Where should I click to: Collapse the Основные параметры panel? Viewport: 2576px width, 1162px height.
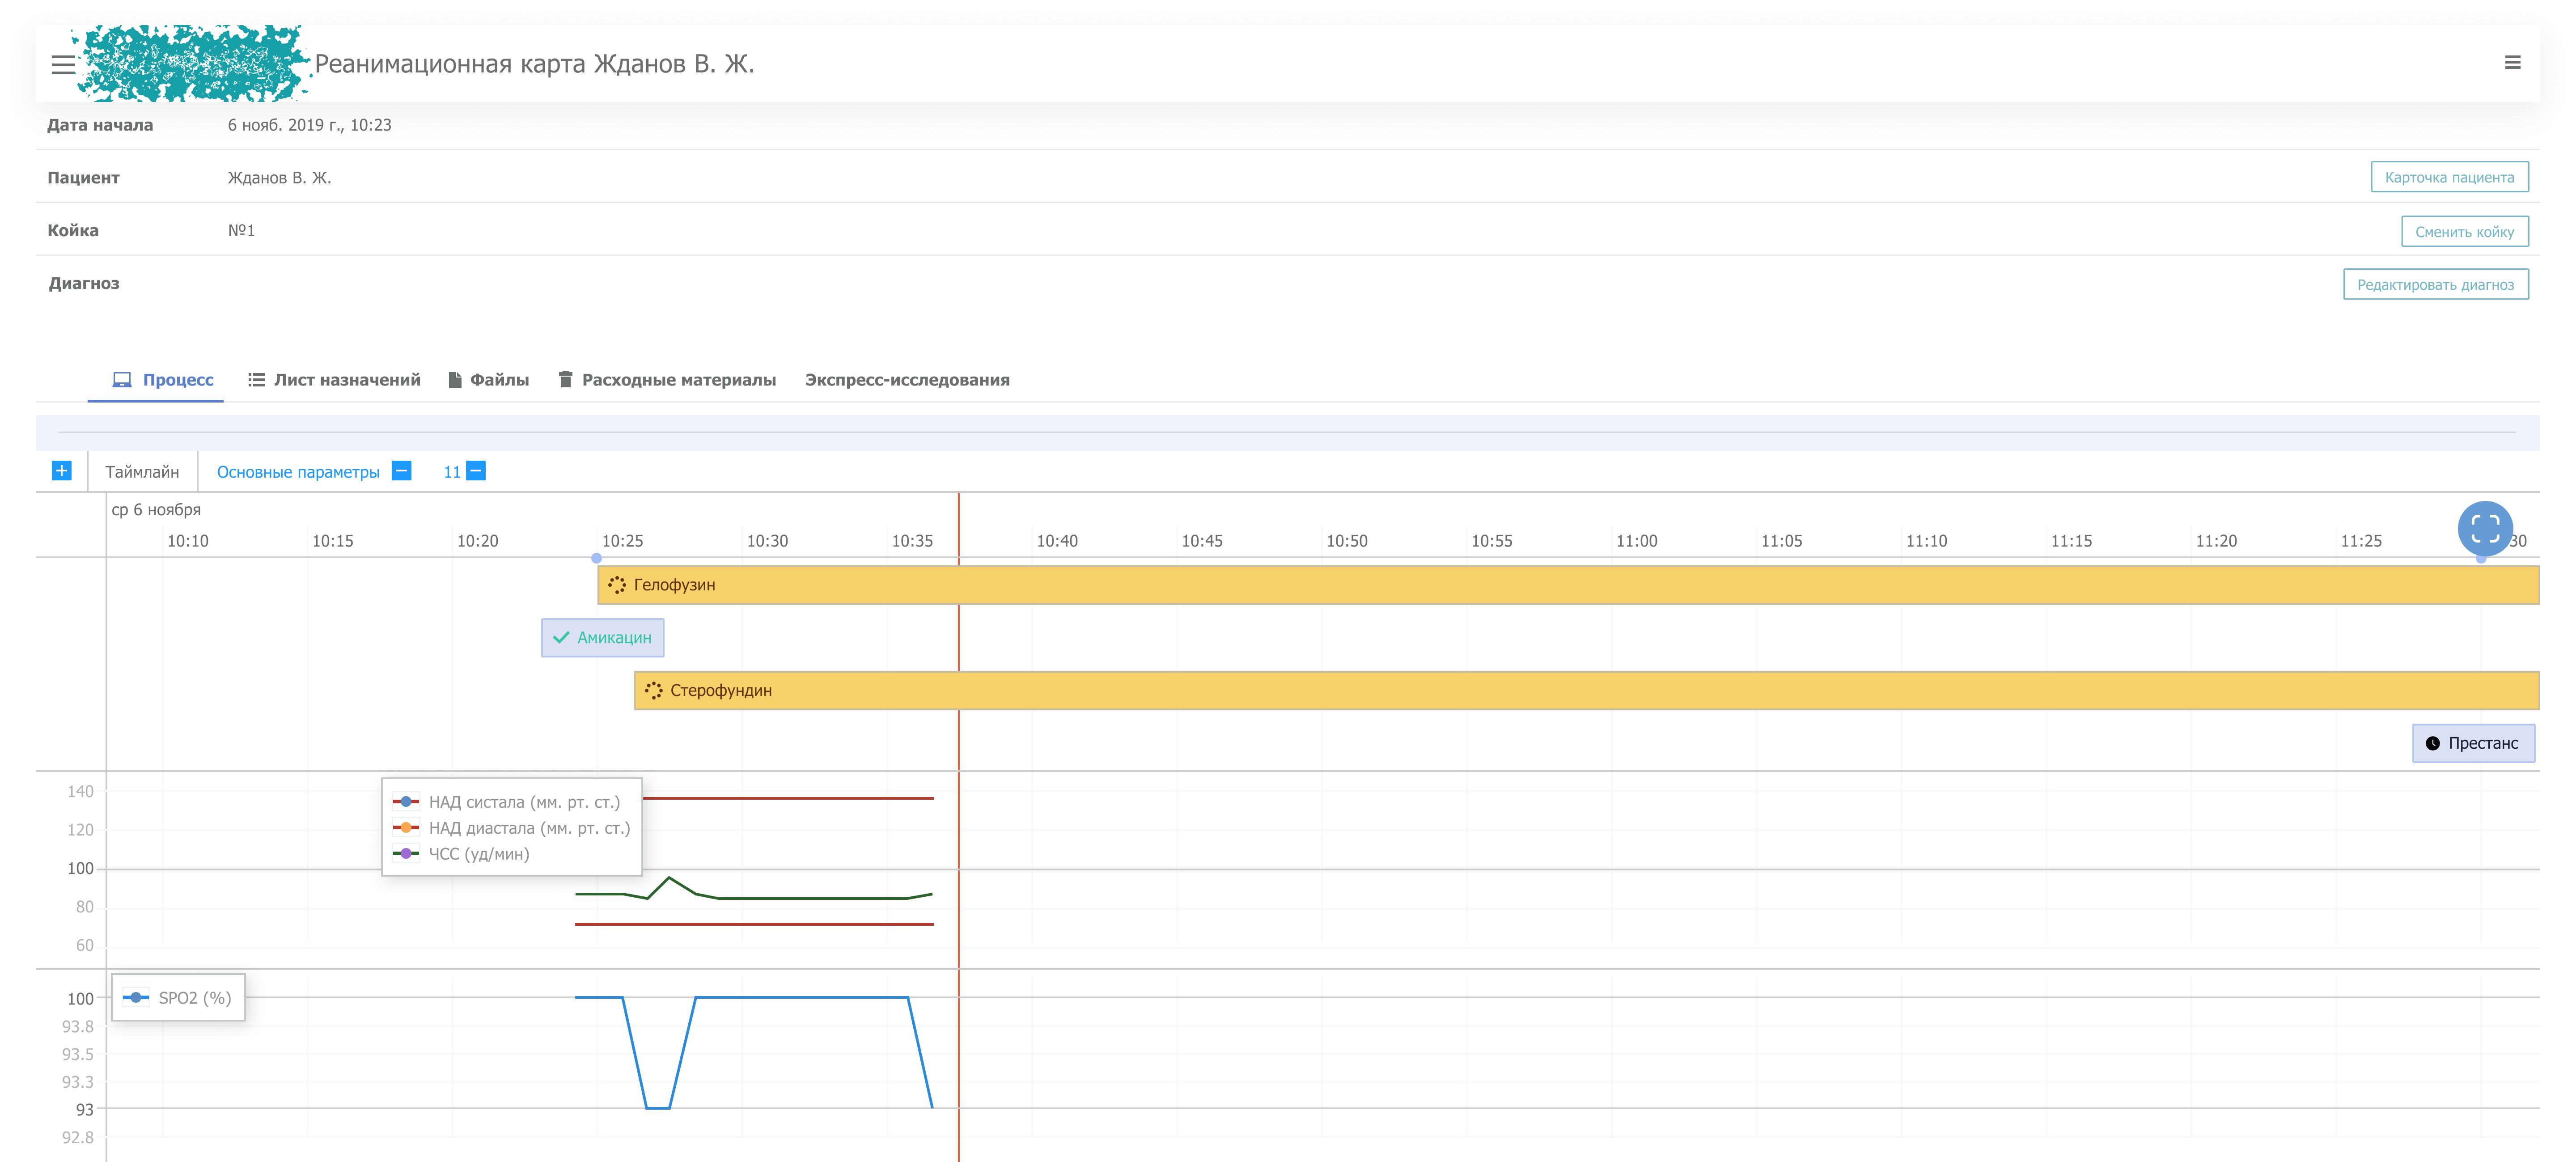click(401, 471)
